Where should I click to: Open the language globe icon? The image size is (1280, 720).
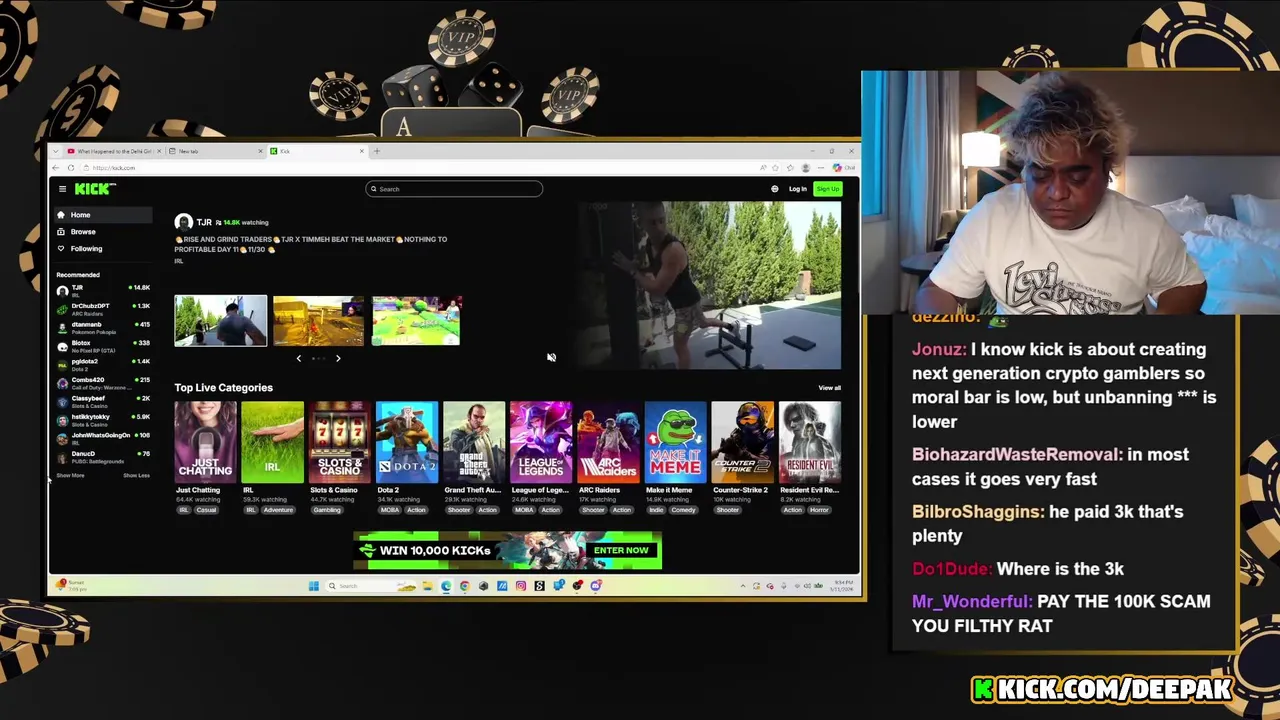point(774,189)
